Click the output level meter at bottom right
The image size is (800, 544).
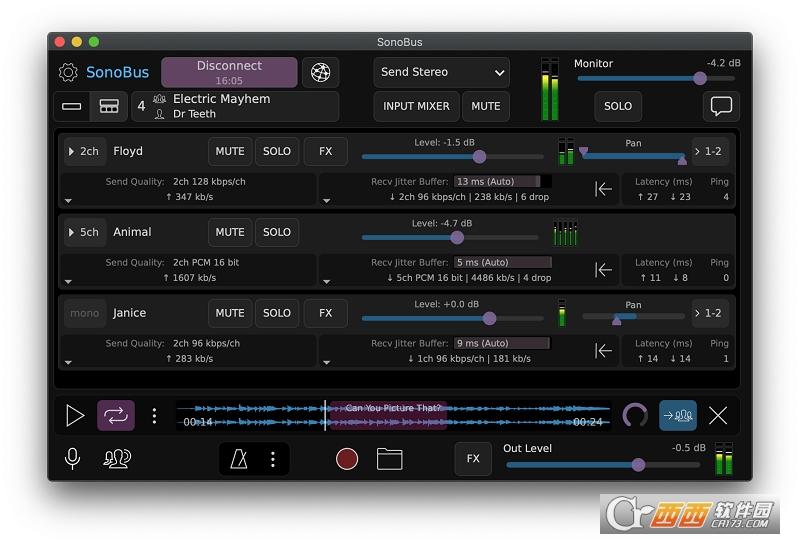724,458
